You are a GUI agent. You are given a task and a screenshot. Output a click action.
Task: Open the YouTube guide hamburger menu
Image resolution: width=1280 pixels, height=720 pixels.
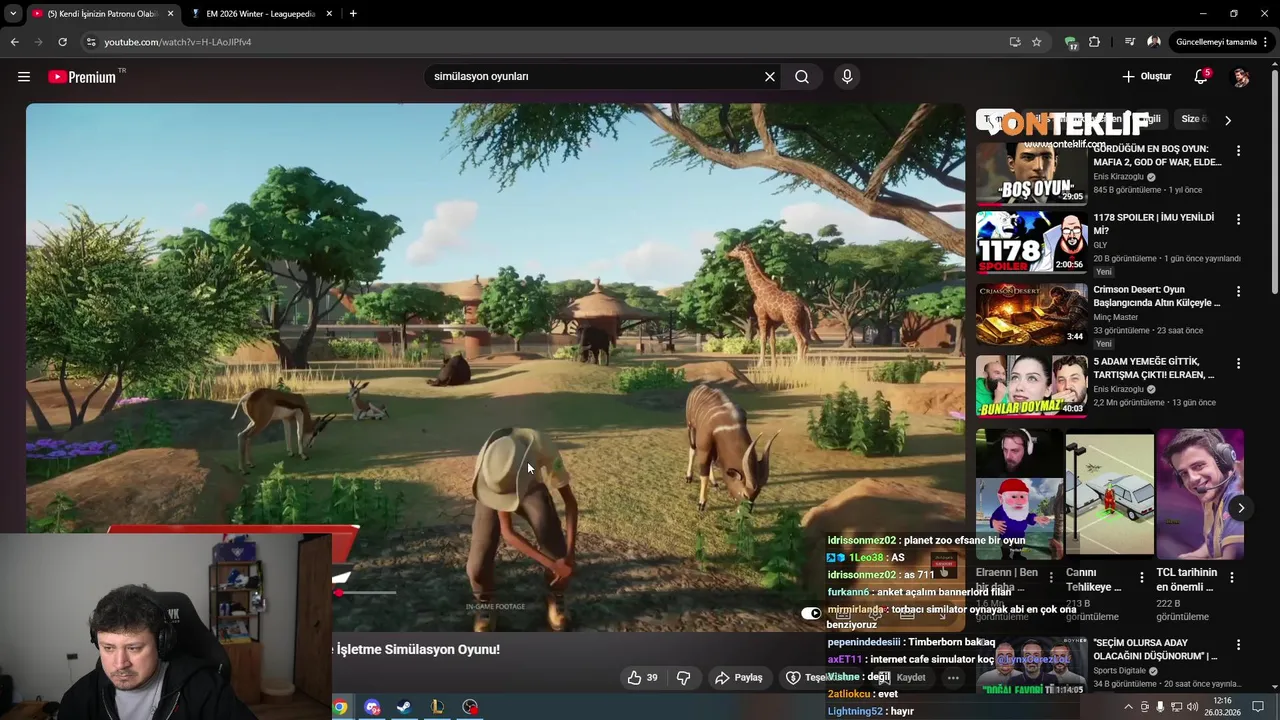pos(24,77)
